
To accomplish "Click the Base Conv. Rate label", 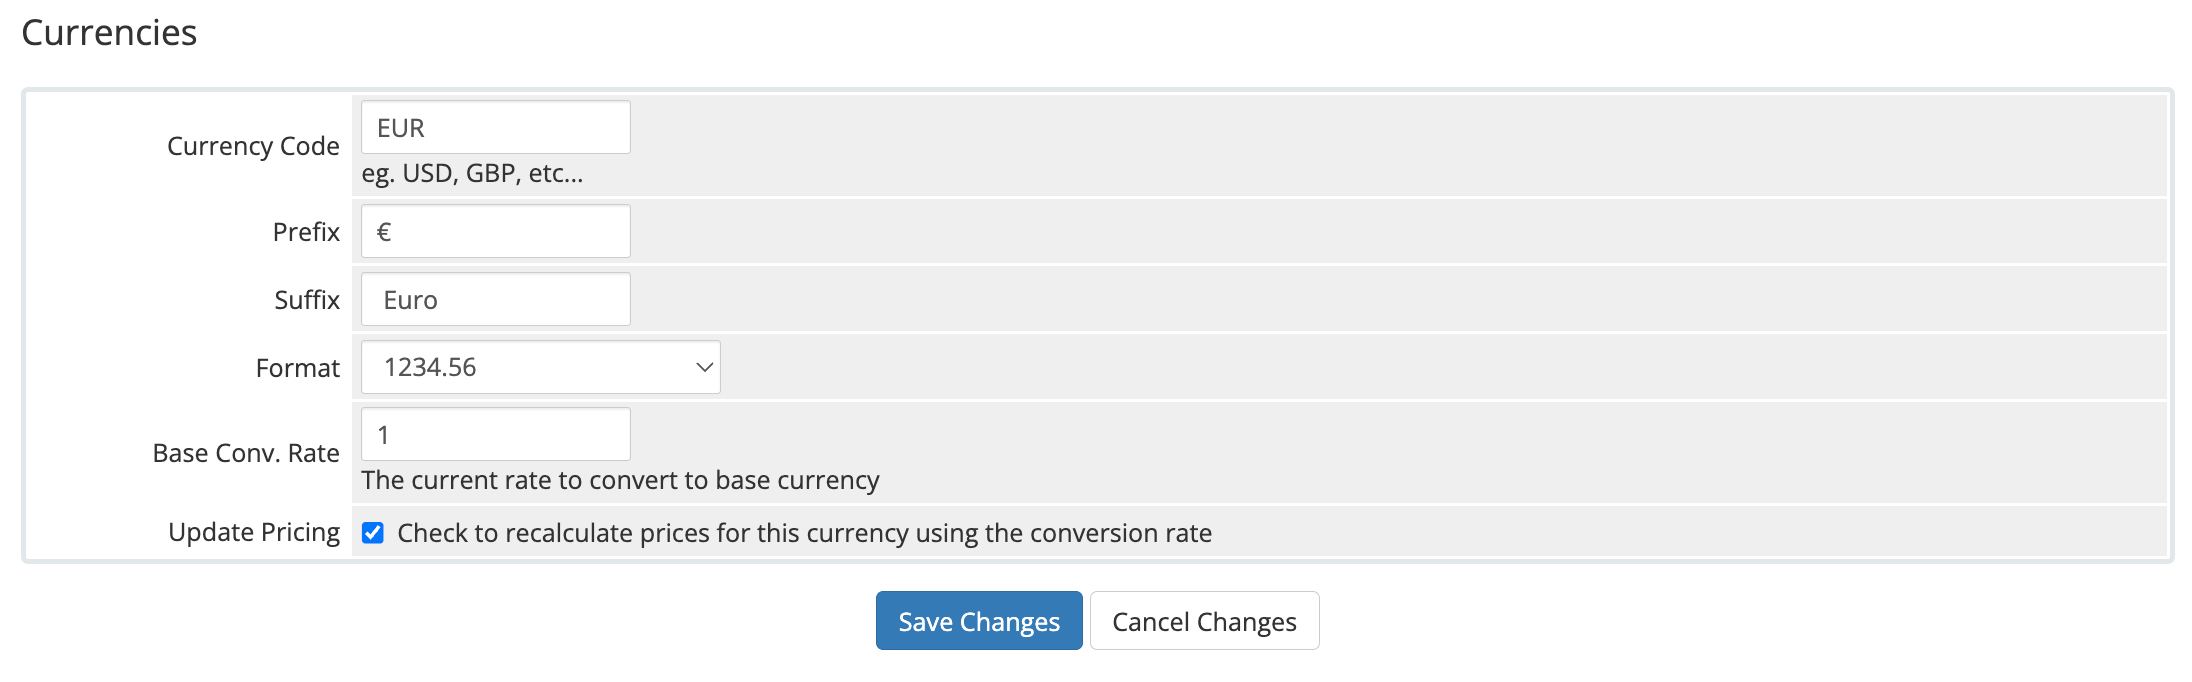I will (245, 452).
